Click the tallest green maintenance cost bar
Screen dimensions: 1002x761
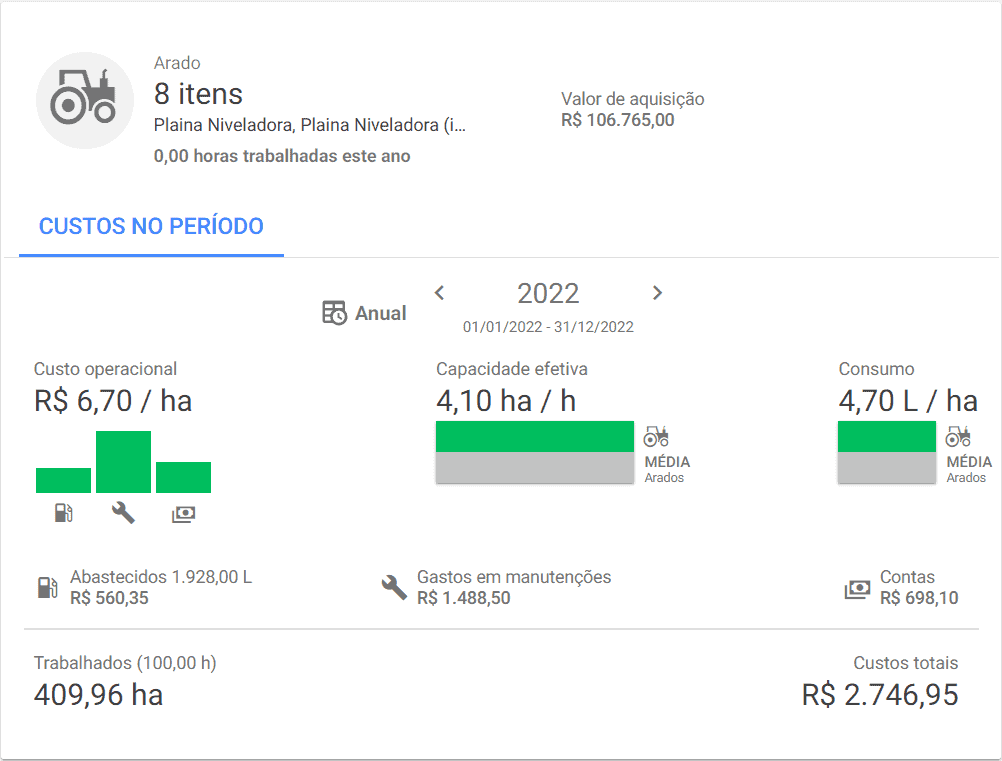pos(123,461)
